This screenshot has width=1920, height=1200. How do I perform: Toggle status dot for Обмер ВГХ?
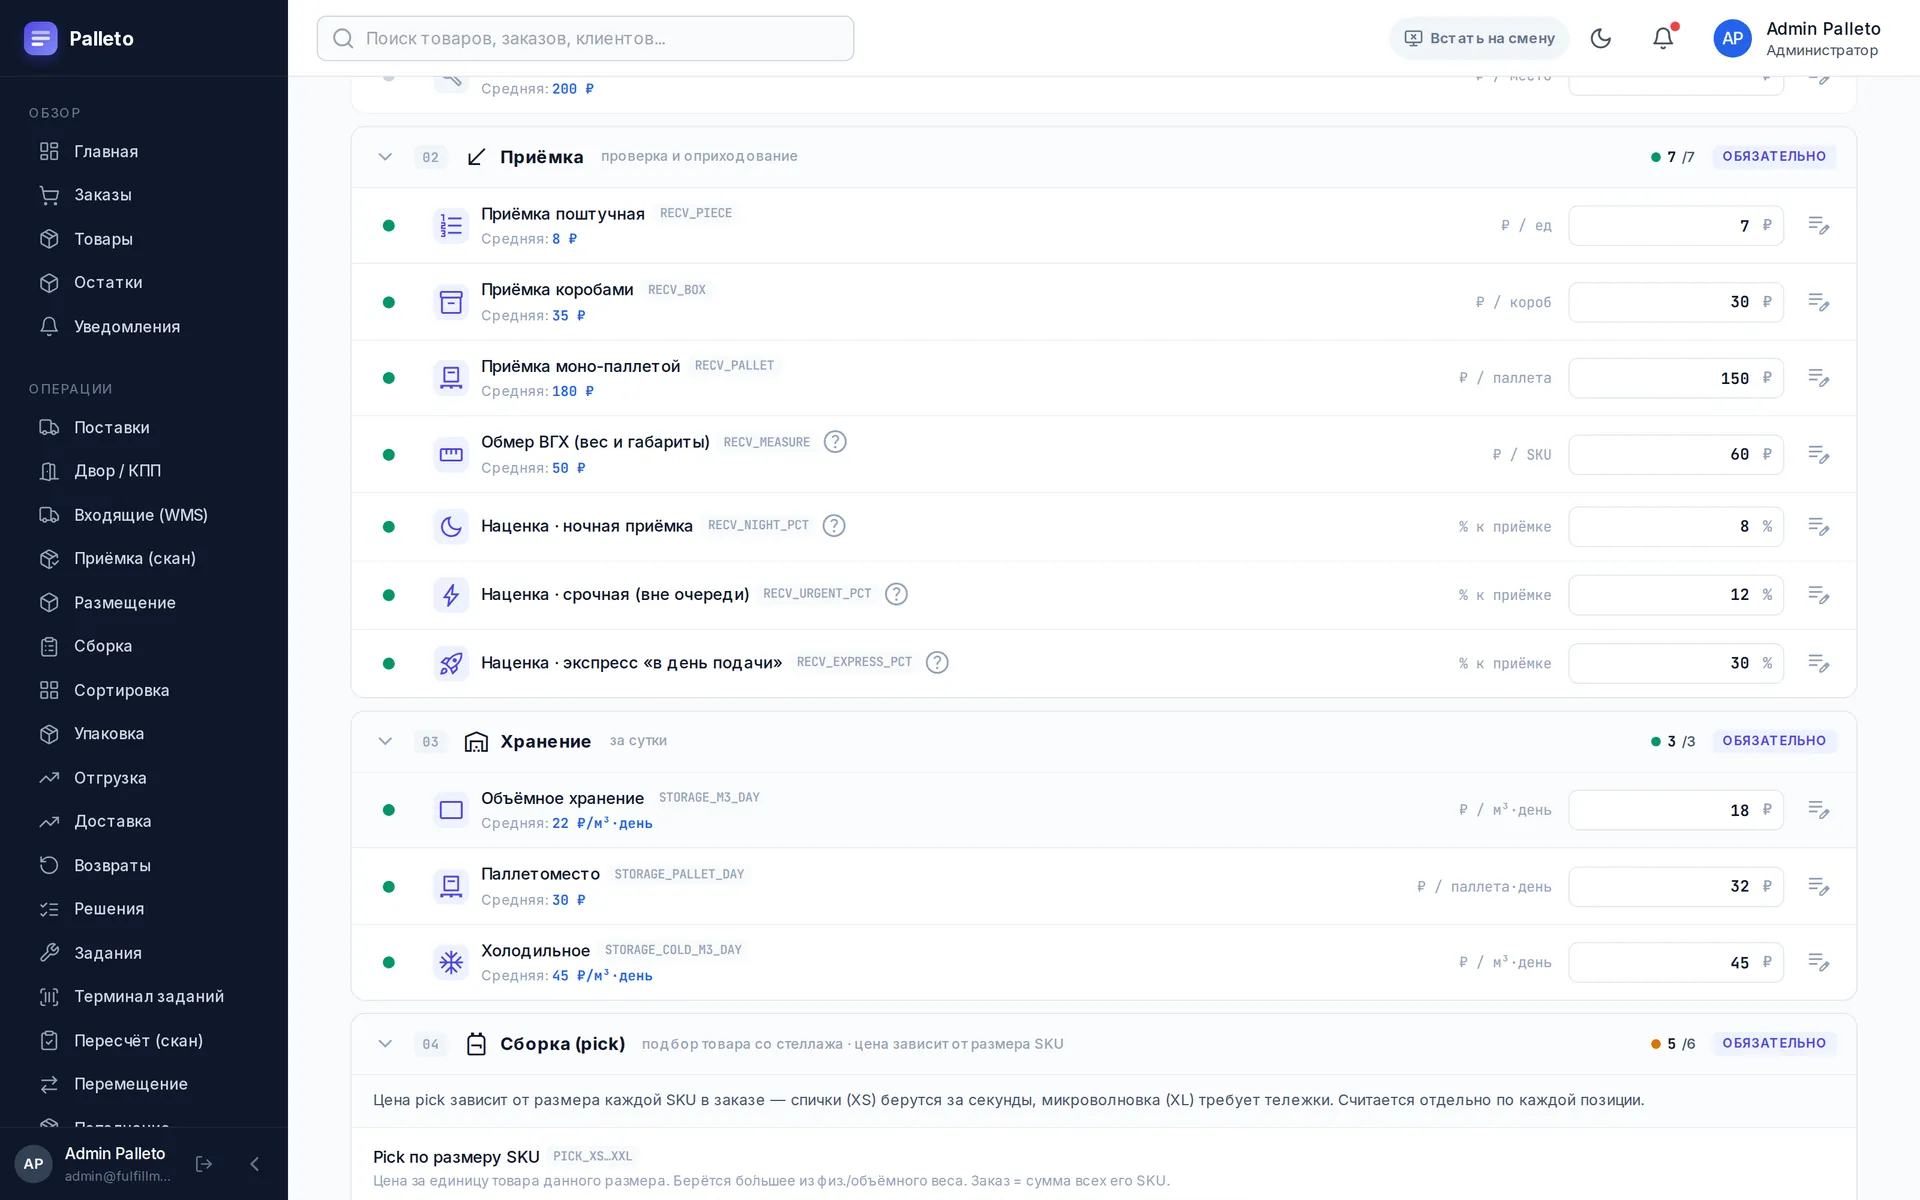pyautogui.click(x=389, y=455)
